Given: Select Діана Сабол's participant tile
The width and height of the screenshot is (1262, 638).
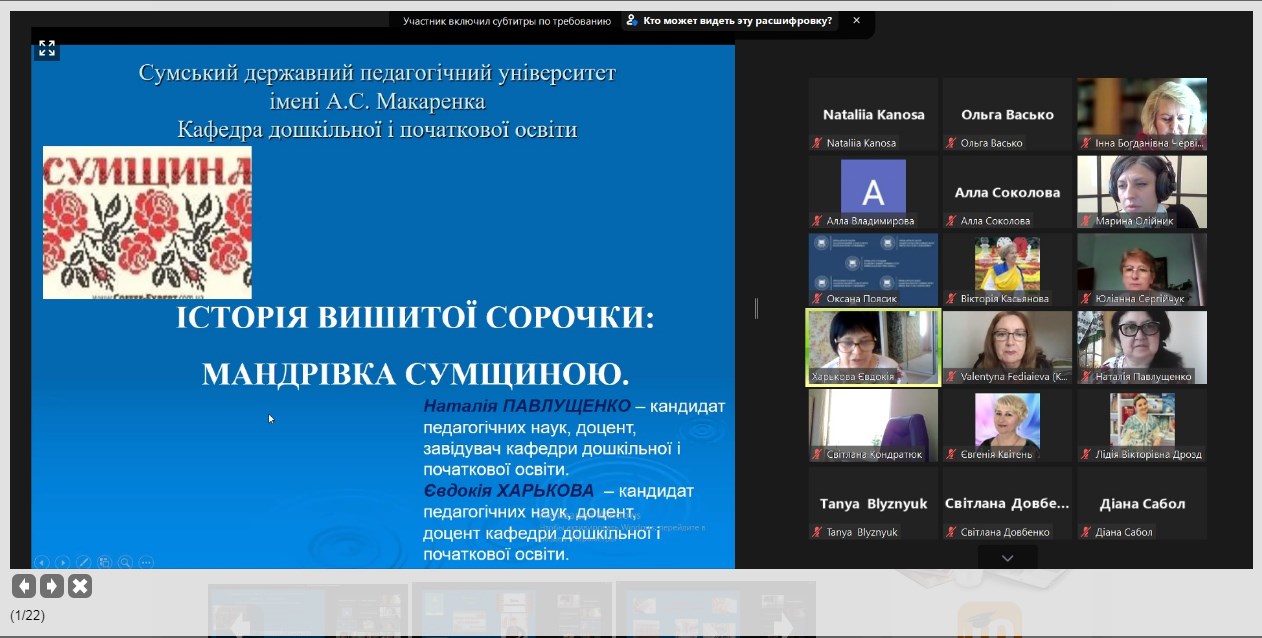Looking at the screenshot, I should click(1142, 503).
